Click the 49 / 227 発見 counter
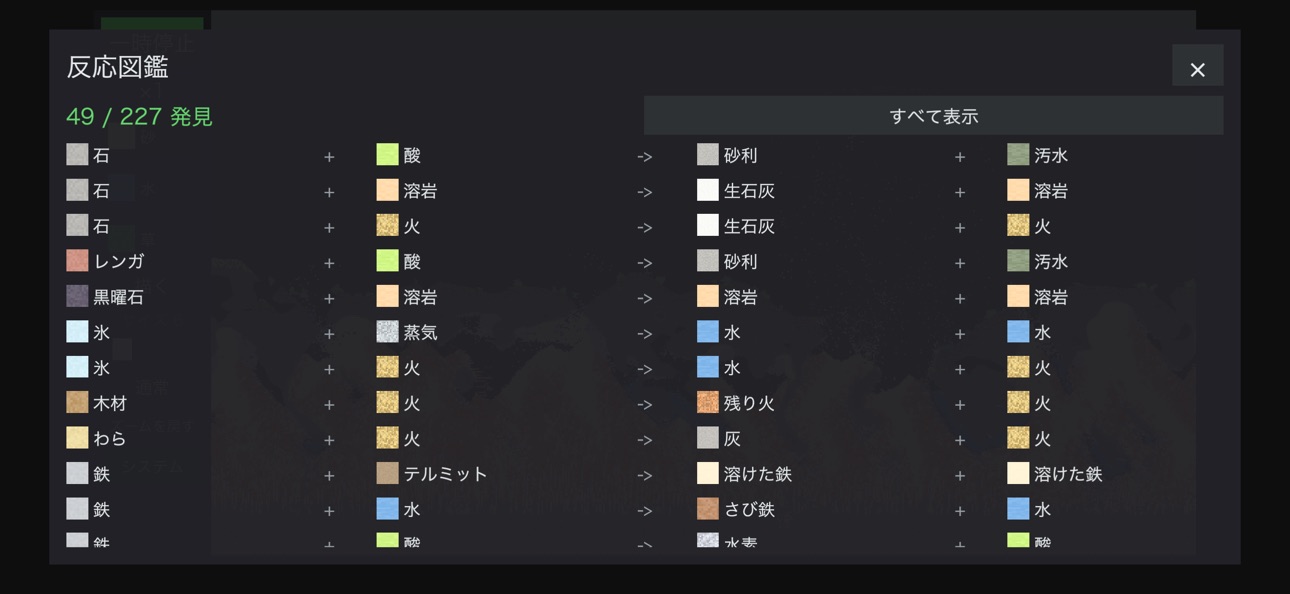This screenshot has width=1290, height=594. pos(139,116)
